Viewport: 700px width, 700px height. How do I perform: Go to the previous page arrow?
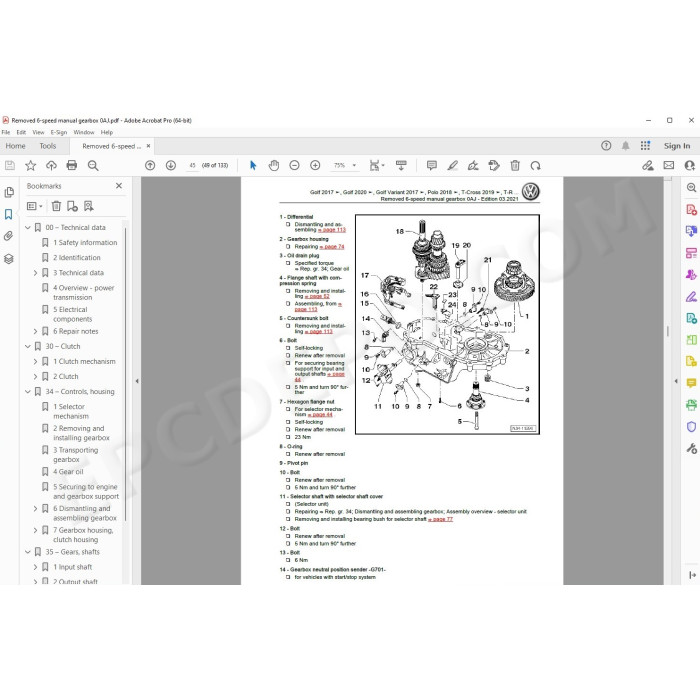click(x=150, y=165)
